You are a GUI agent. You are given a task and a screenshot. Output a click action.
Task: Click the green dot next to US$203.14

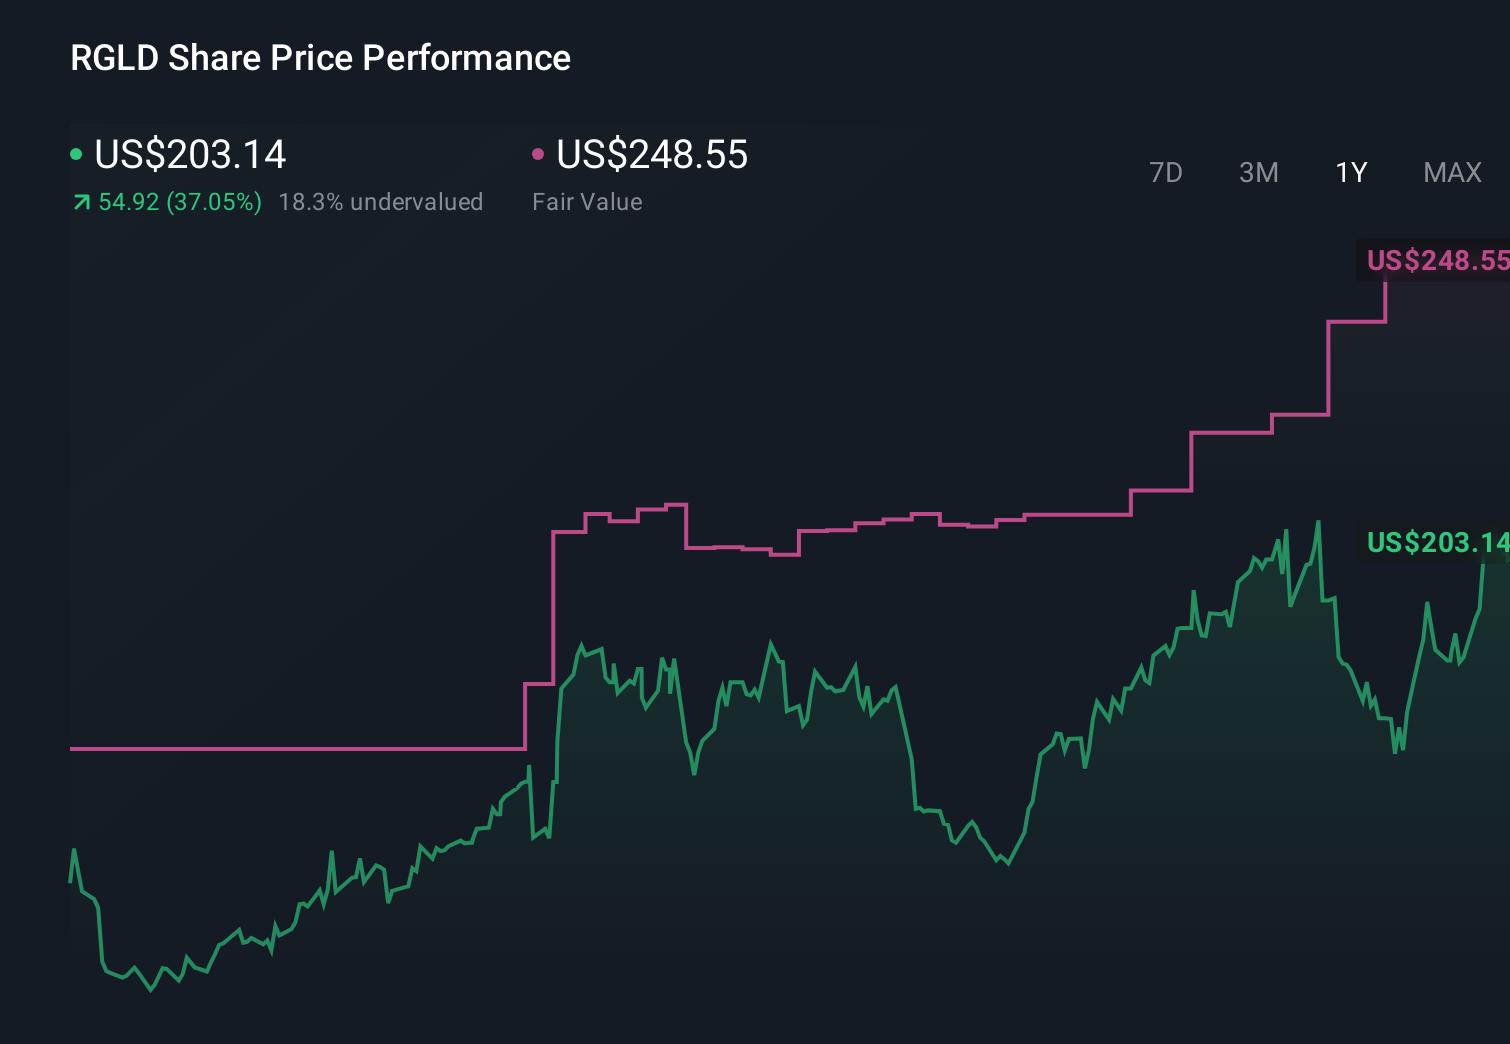pos(76,153)
